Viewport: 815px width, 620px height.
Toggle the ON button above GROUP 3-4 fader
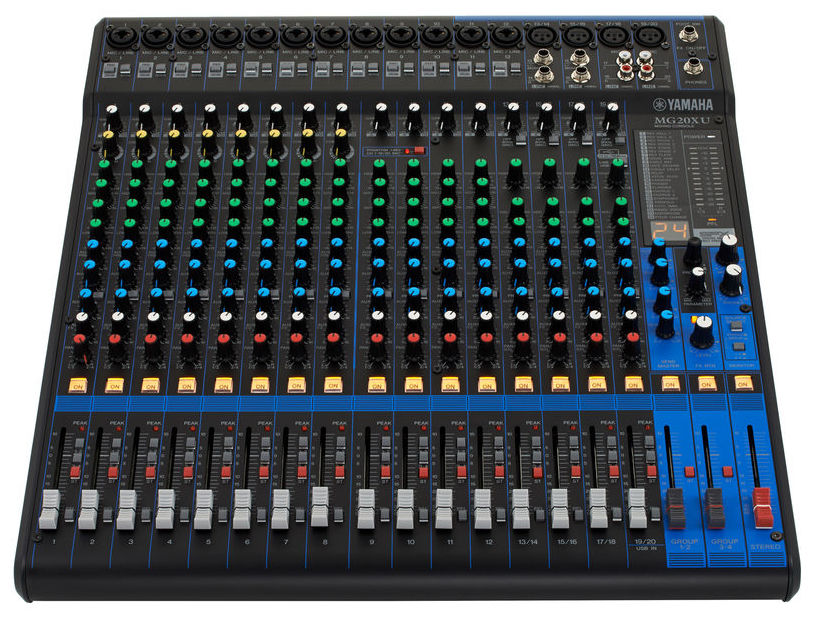point(707,383)
